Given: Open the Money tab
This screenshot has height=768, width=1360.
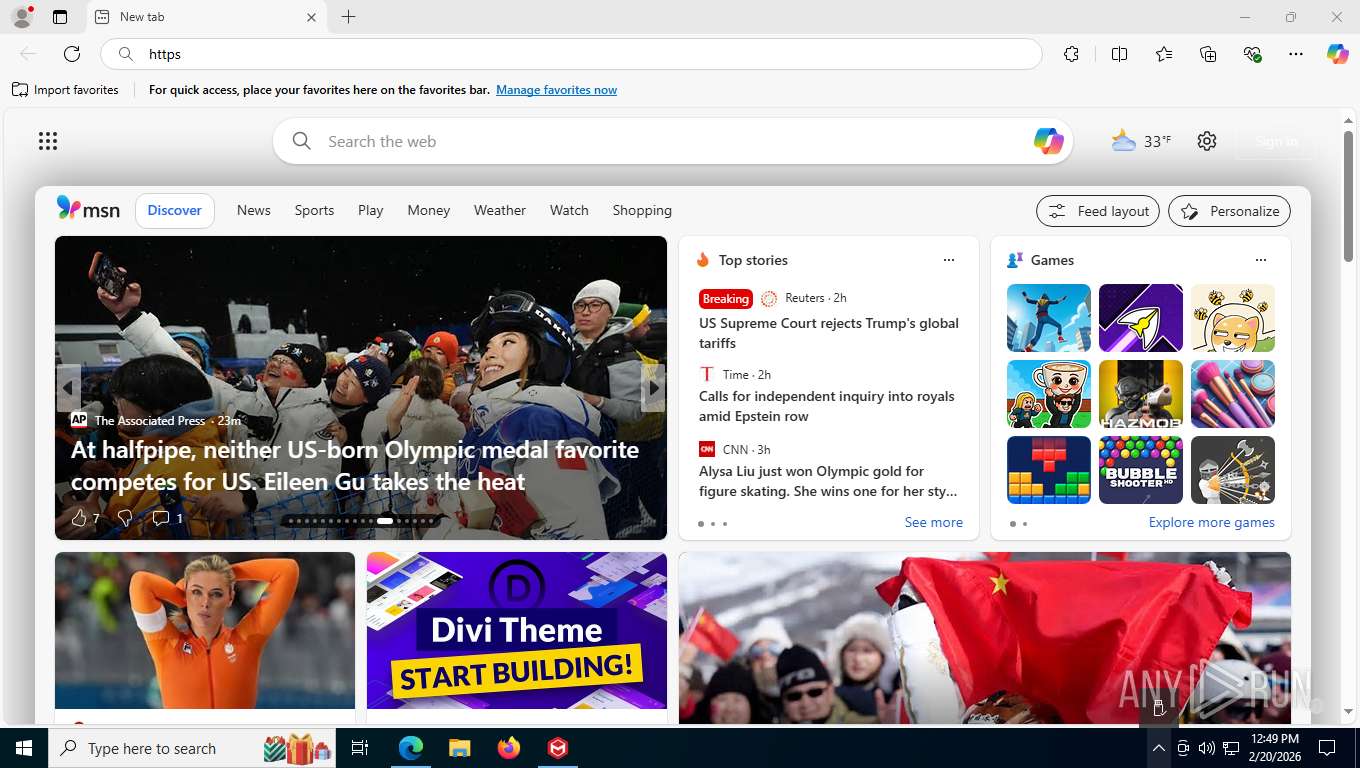Looking at the screenshot, I should click(429, 210).
